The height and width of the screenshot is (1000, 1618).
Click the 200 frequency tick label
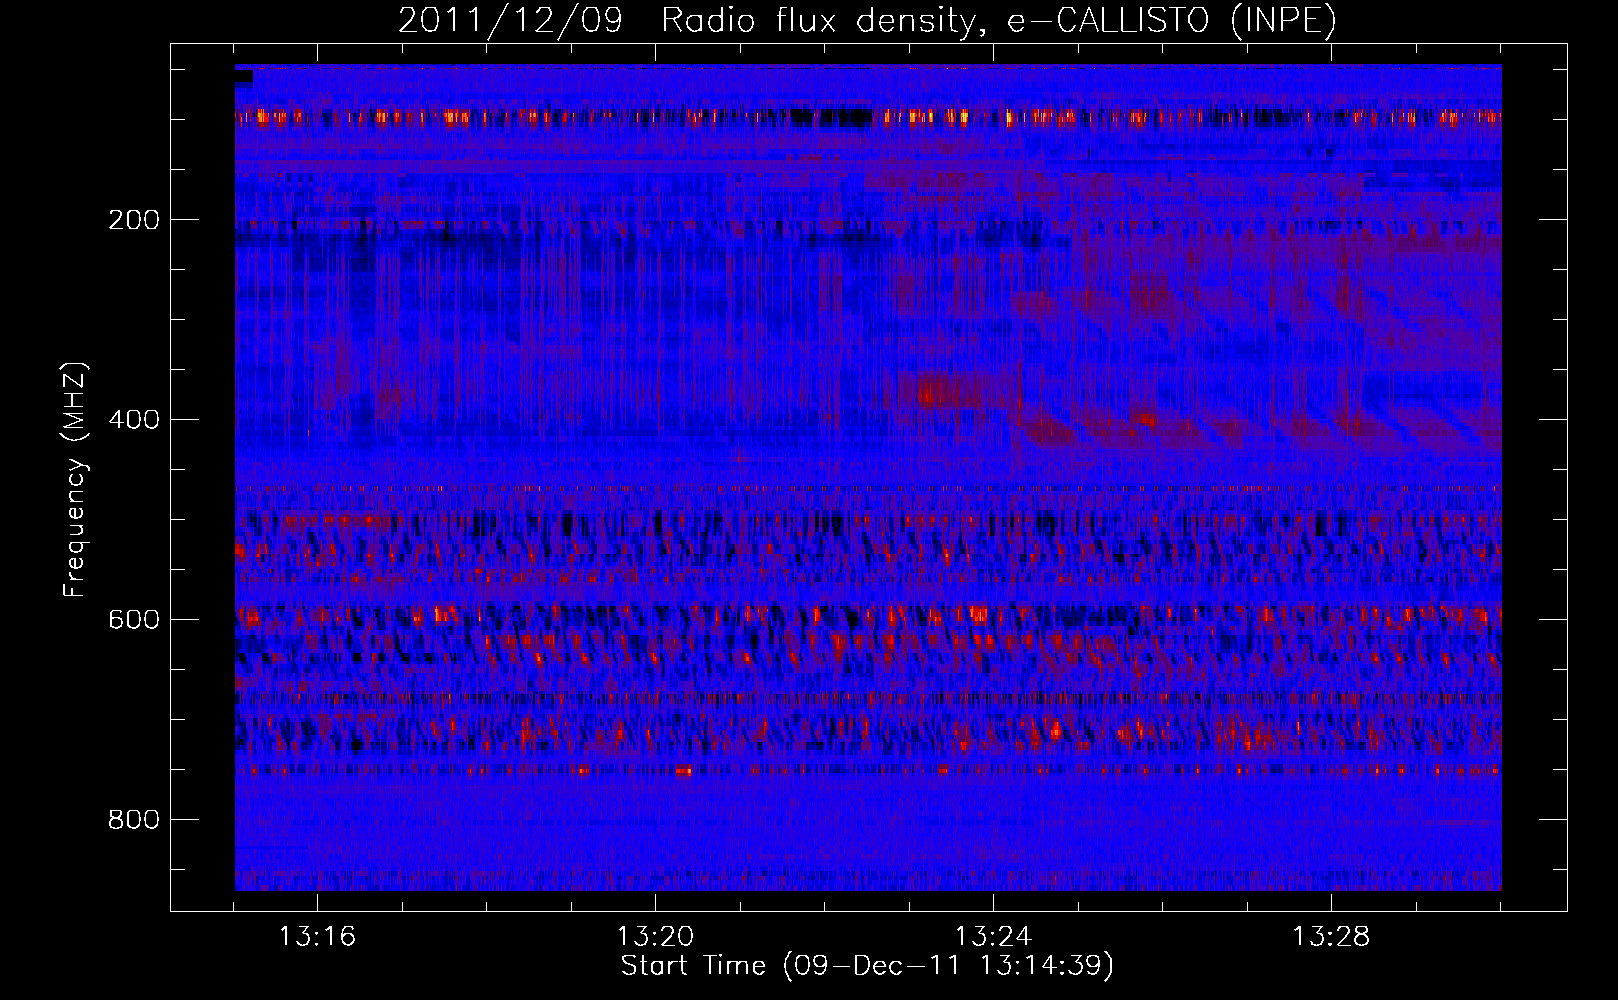[134, 220]
